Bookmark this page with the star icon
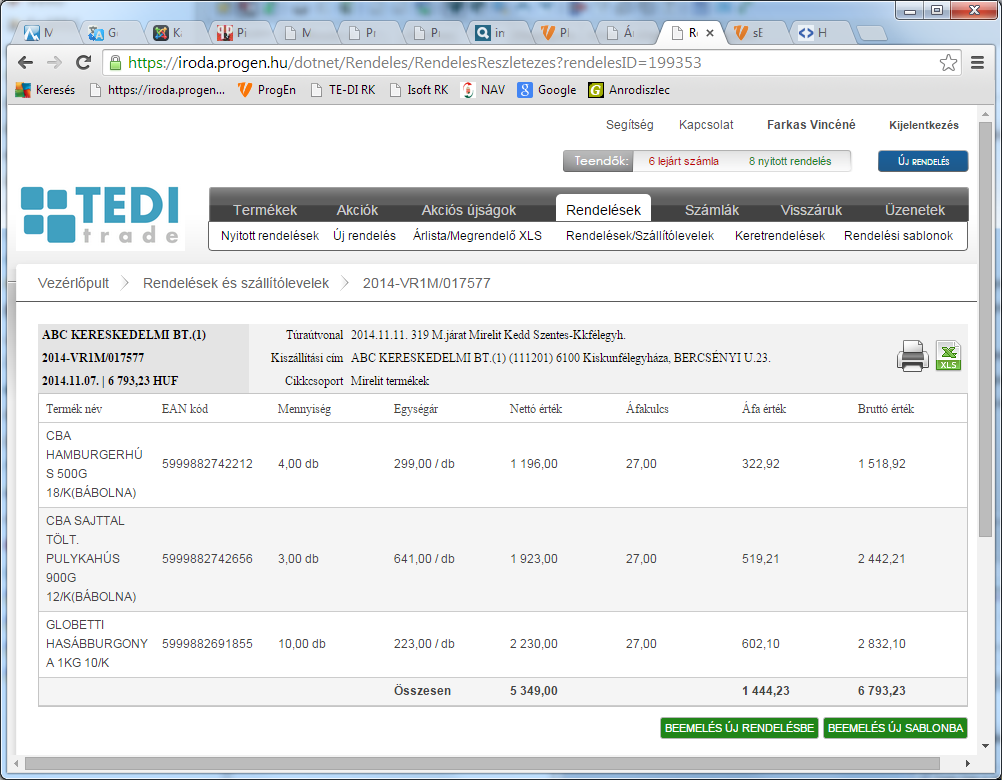This screenshot has height=780, width=1002. [x=948, y=63]
